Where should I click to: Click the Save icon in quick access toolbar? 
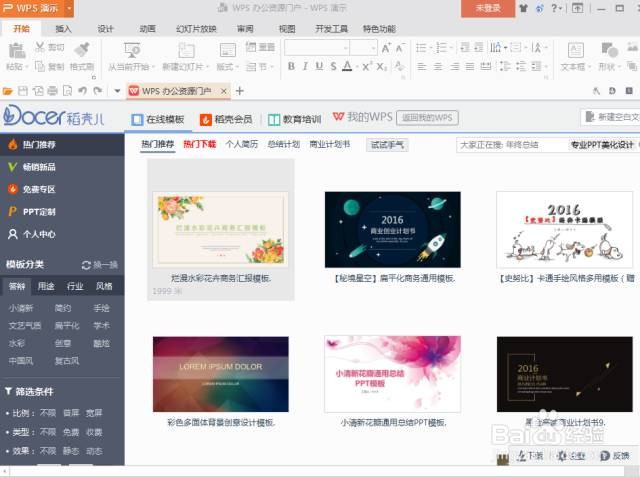pos(23,91)
